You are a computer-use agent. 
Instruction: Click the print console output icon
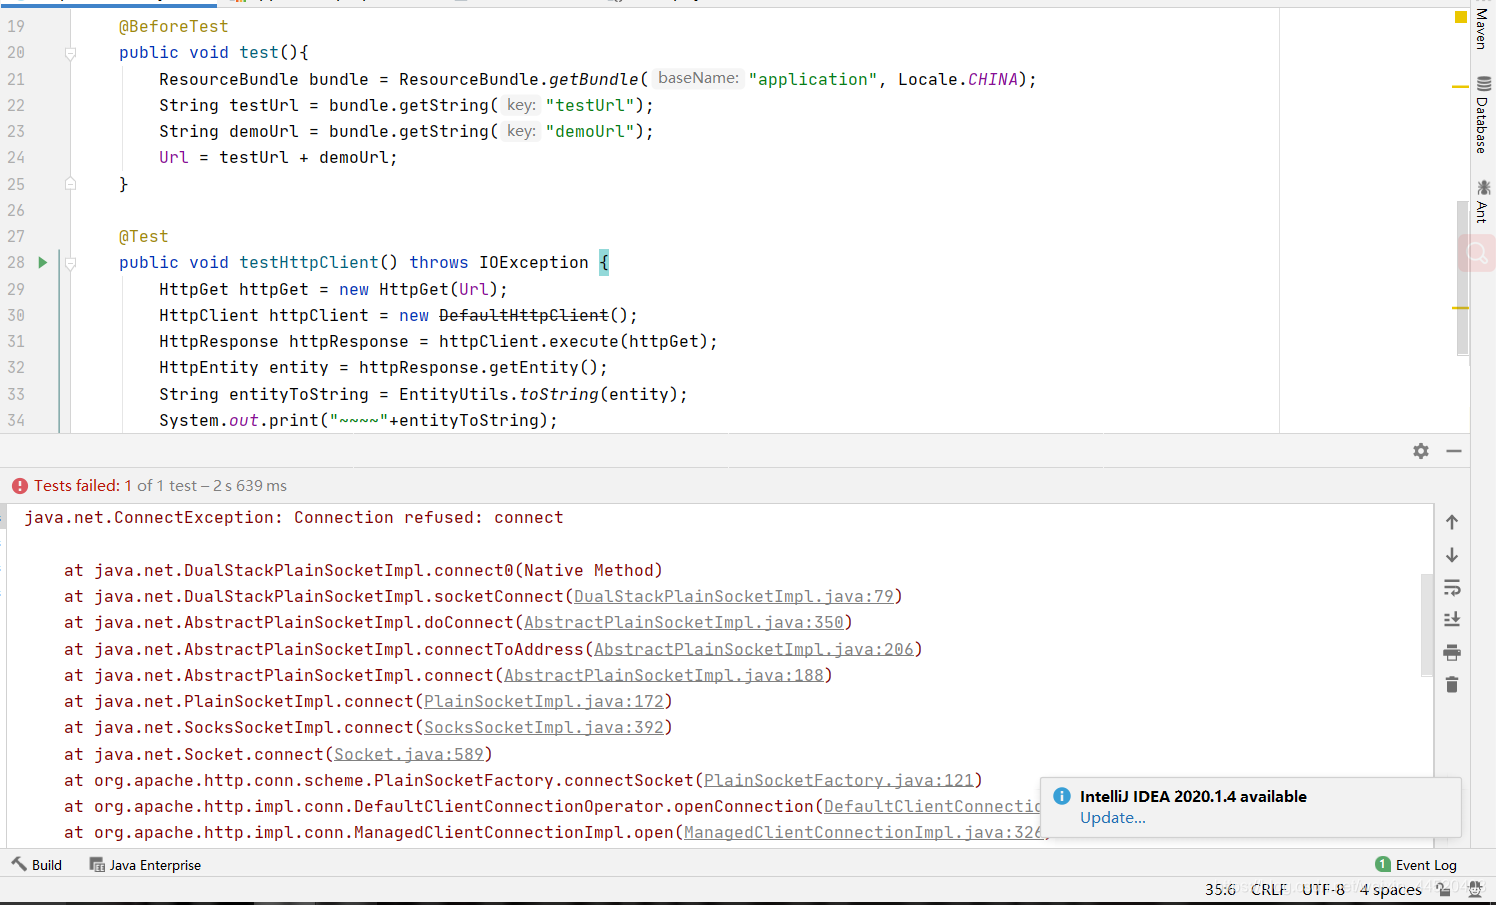click(x=1452, y=653)
